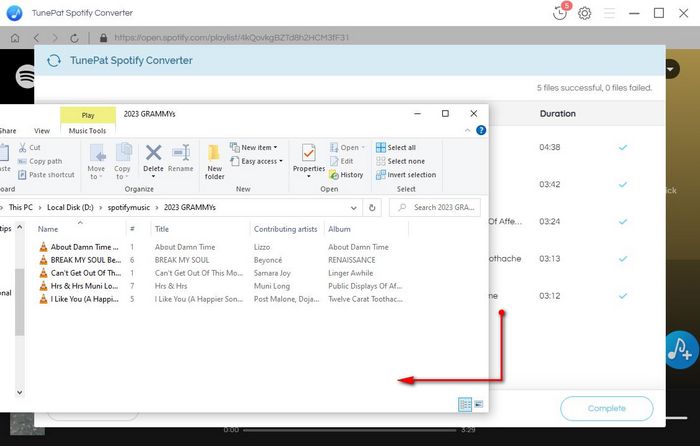
Task: Switch Explorer to large icons view
Action: 479,404
